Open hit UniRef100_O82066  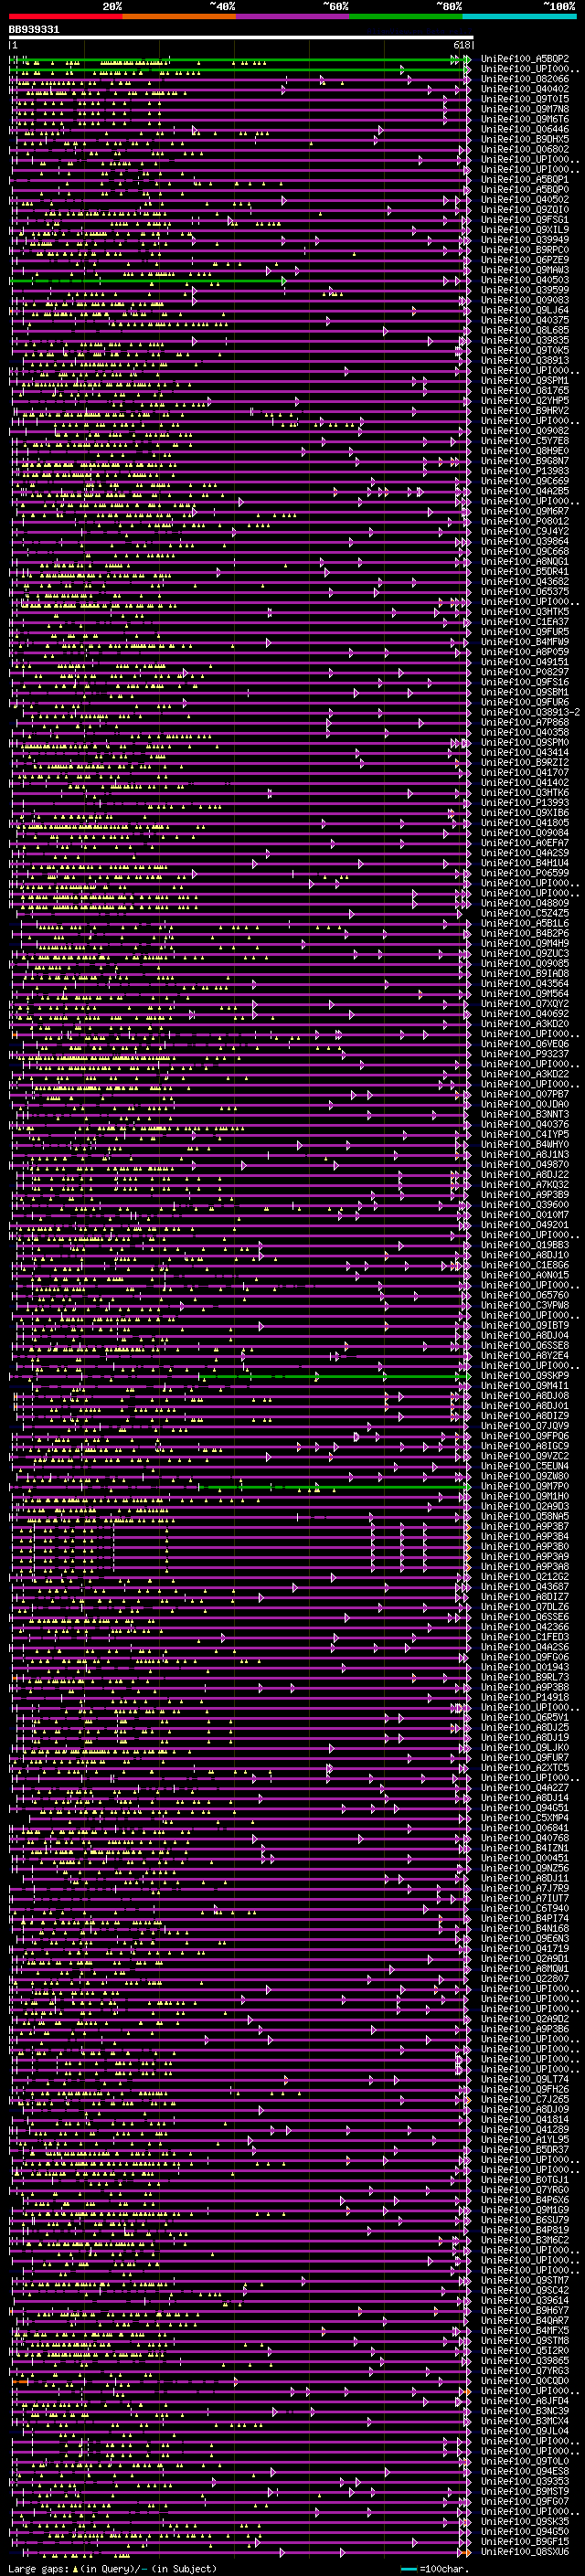click(x=525, y=79)
